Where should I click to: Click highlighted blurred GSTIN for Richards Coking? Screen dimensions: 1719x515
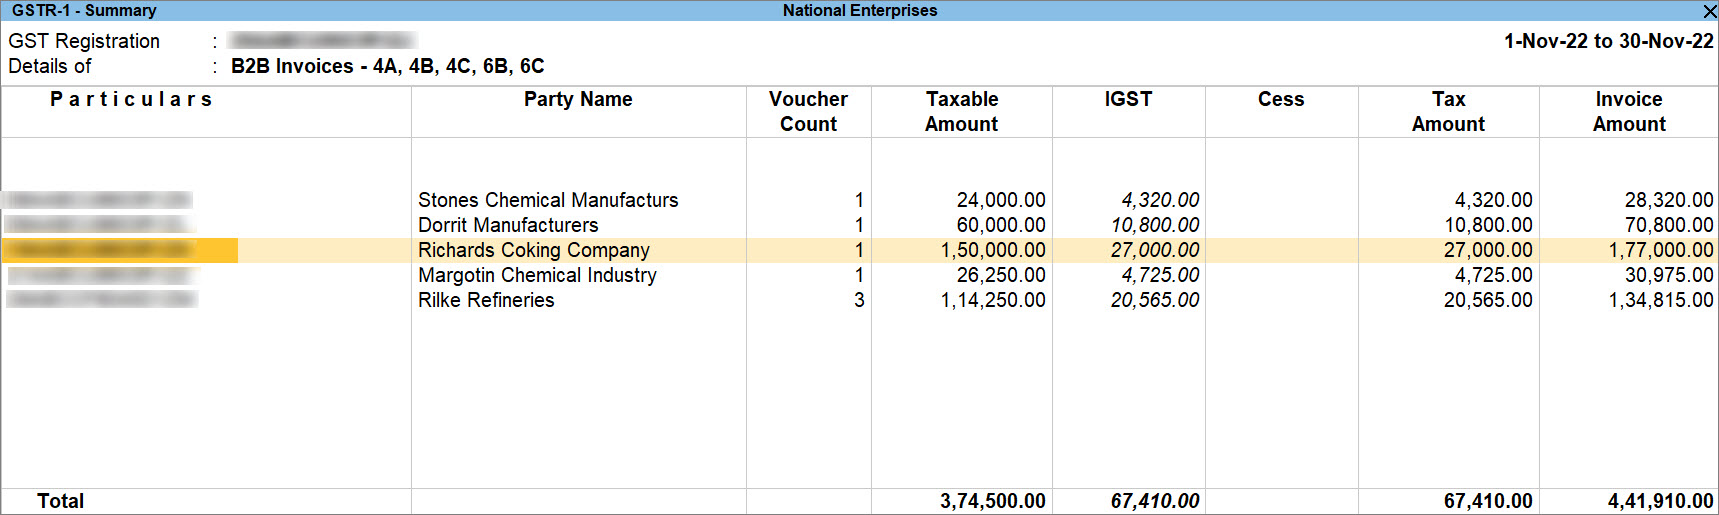(x=120, y=250)
